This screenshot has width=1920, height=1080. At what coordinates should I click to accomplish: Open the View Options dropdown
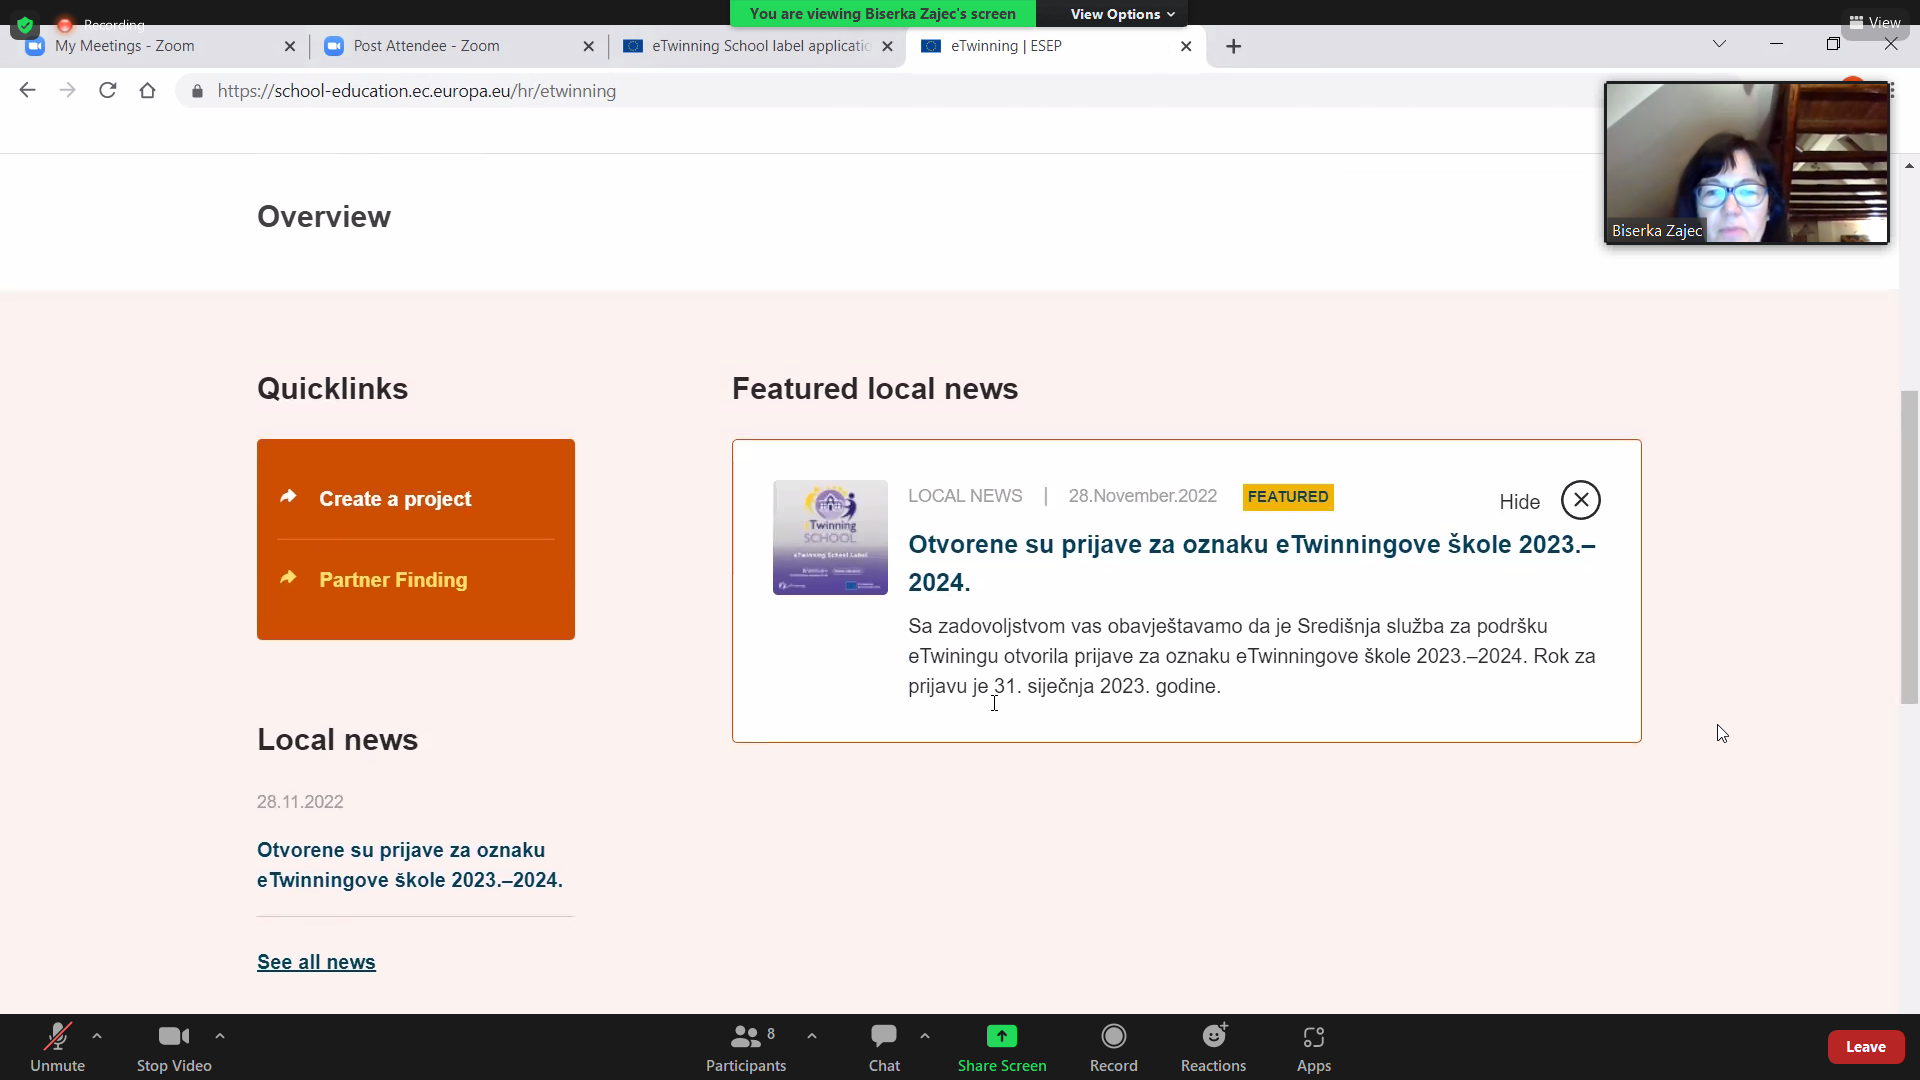pos(1122,14)
